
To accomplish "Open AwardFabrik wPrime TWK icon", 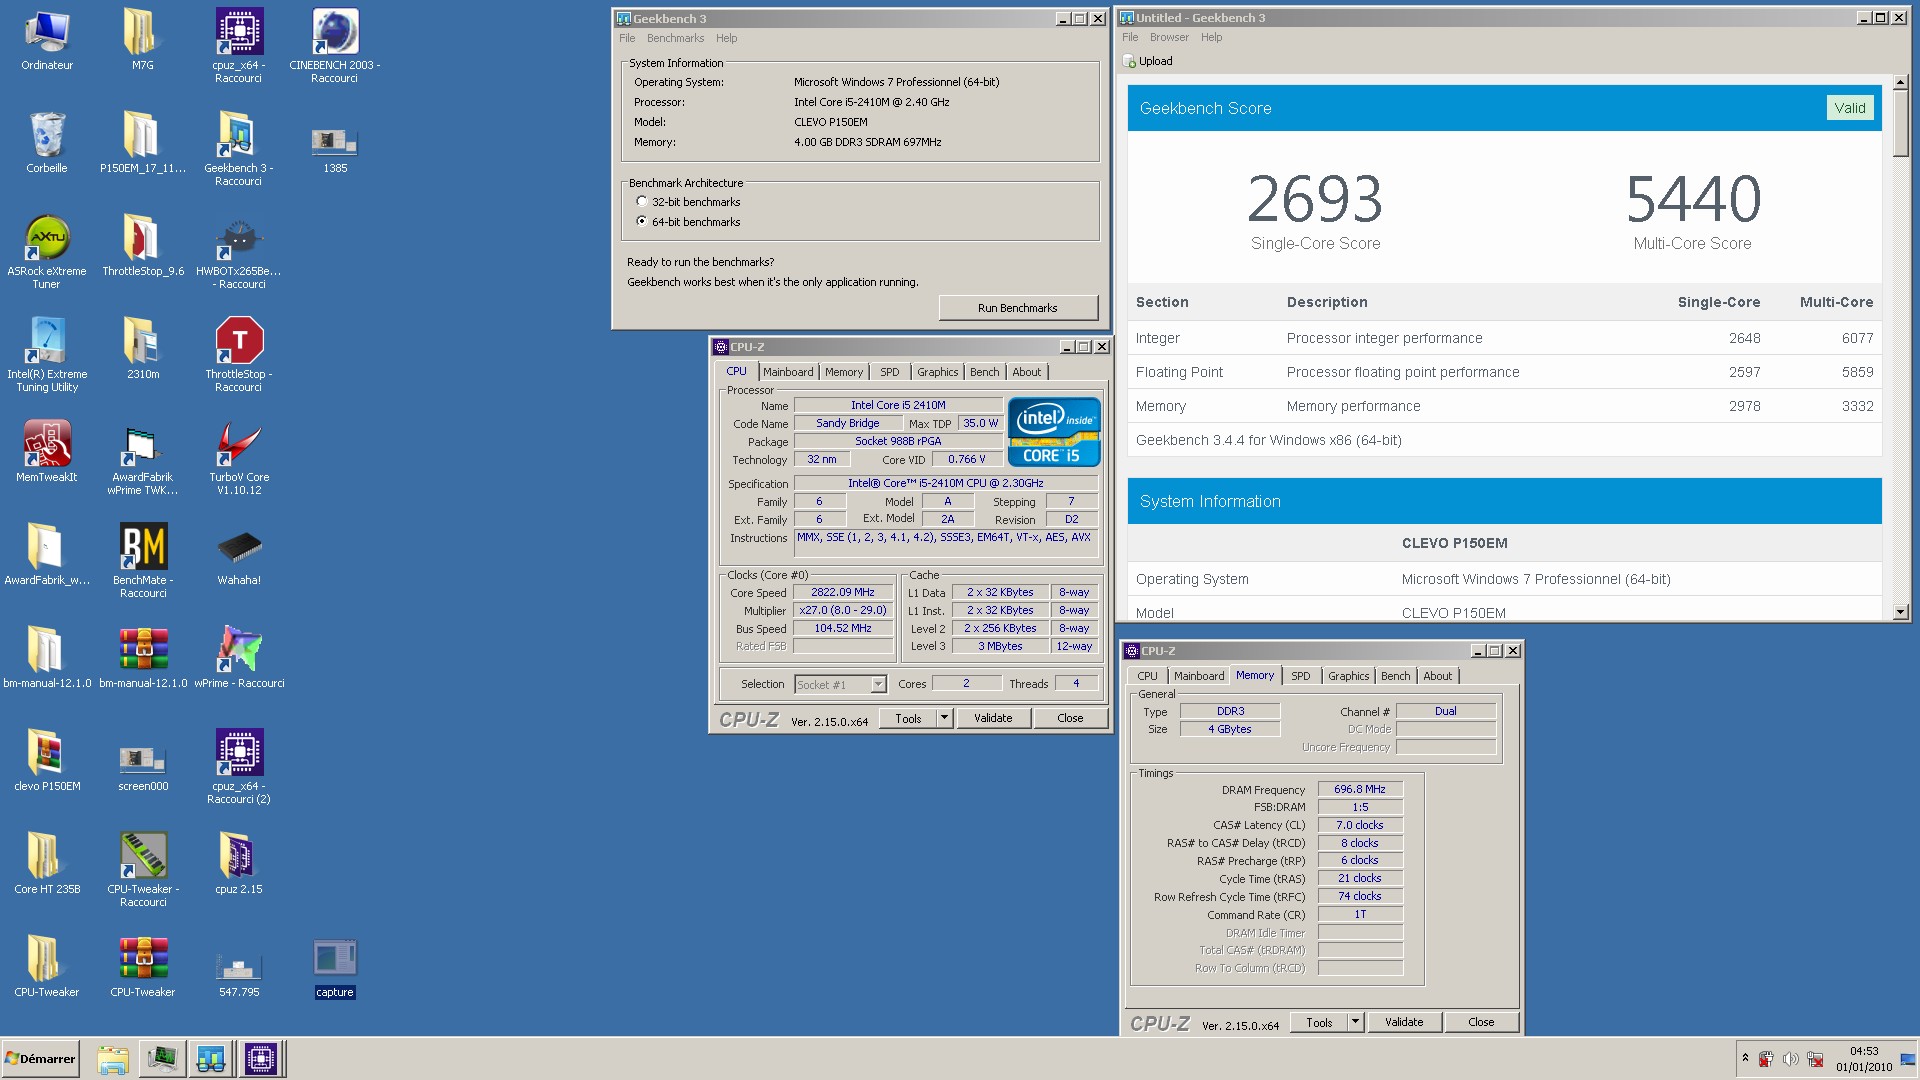I will 142,458.
